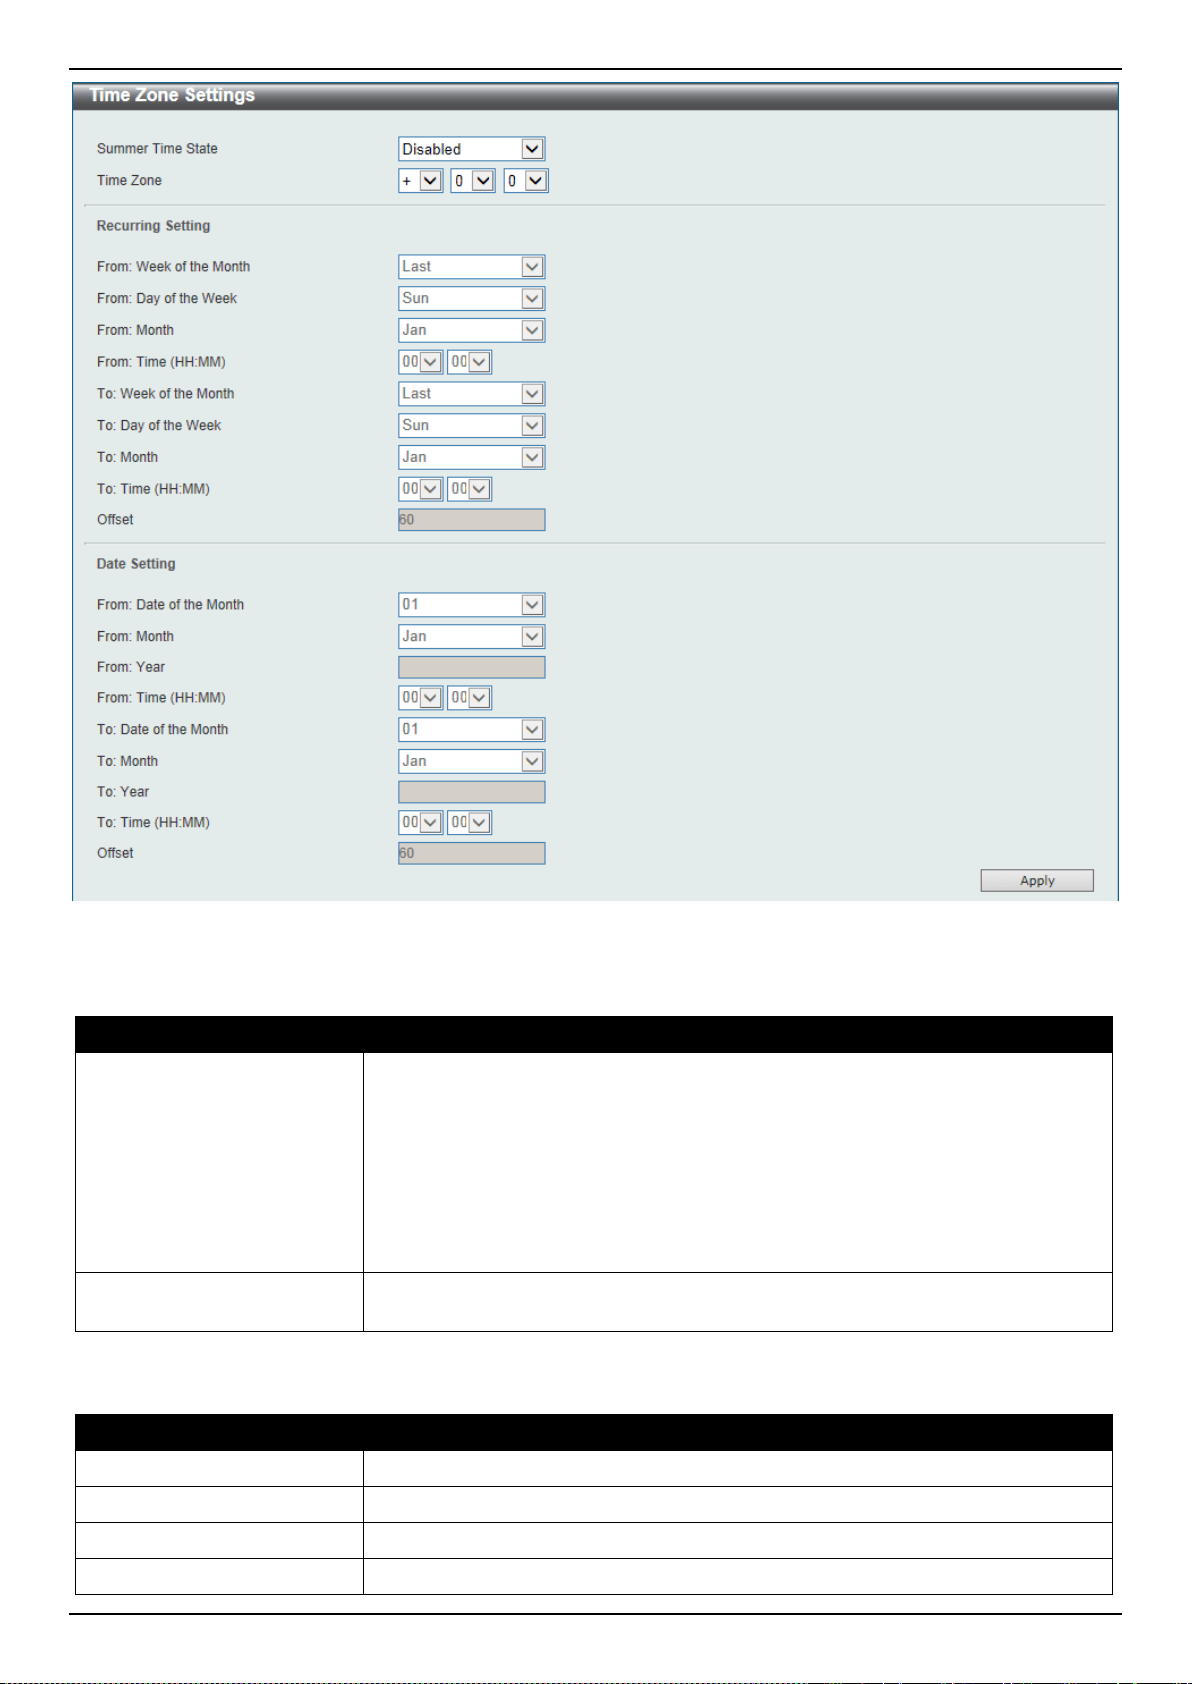Click the Date Setting Offset field
The image size is (1192, 1684).
click(x=471, y=853)
